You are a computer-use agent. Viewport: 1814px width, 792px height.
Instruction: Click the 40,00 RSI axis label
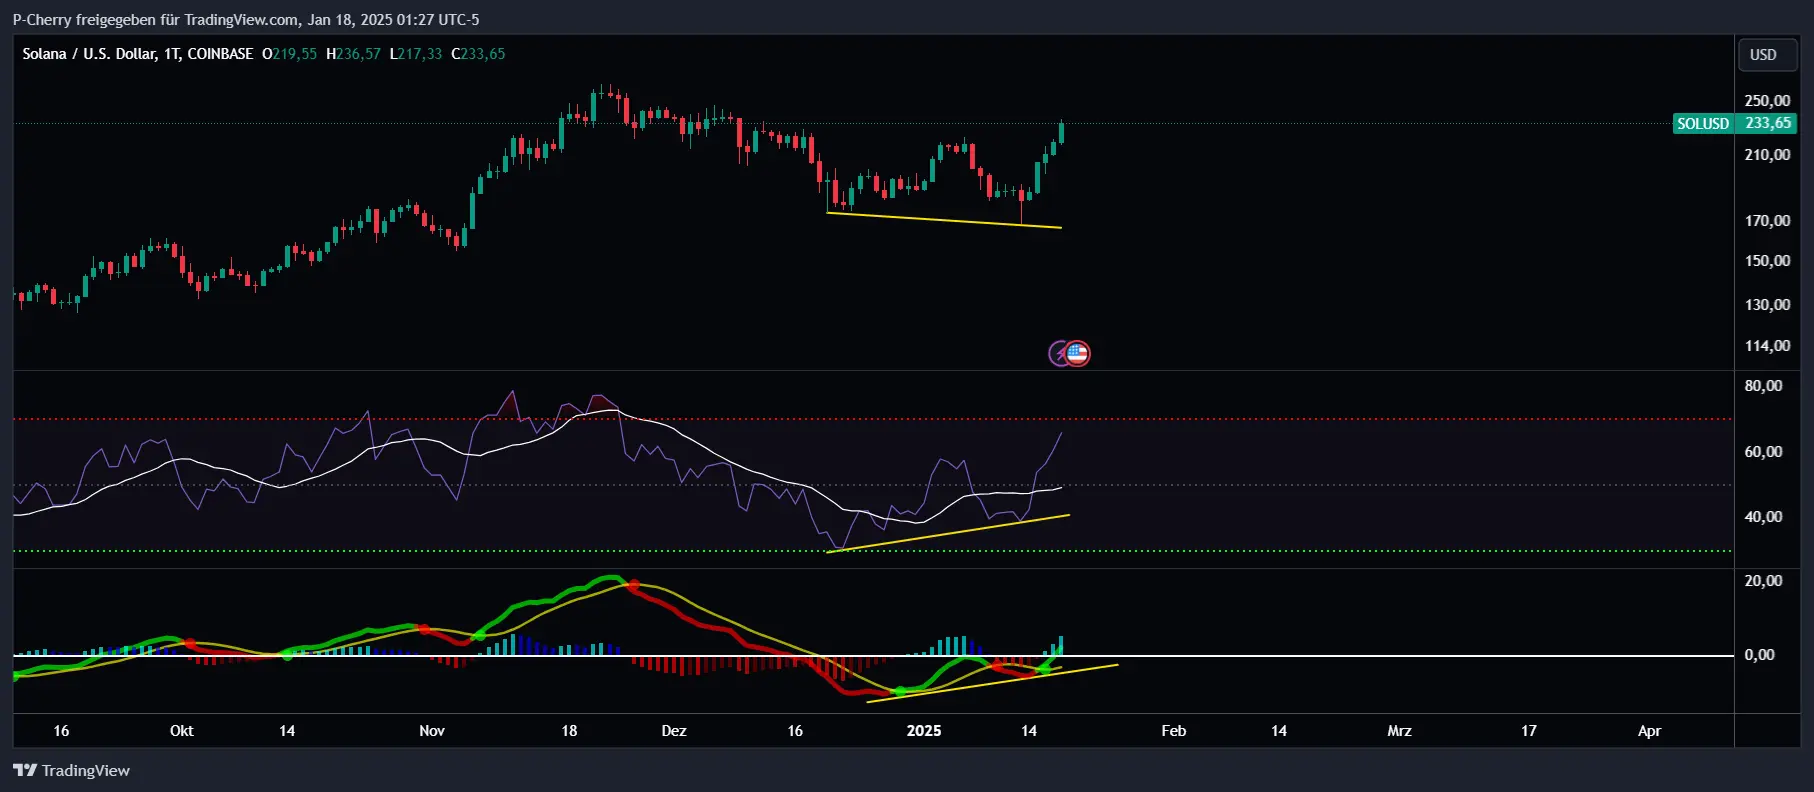1763,517
